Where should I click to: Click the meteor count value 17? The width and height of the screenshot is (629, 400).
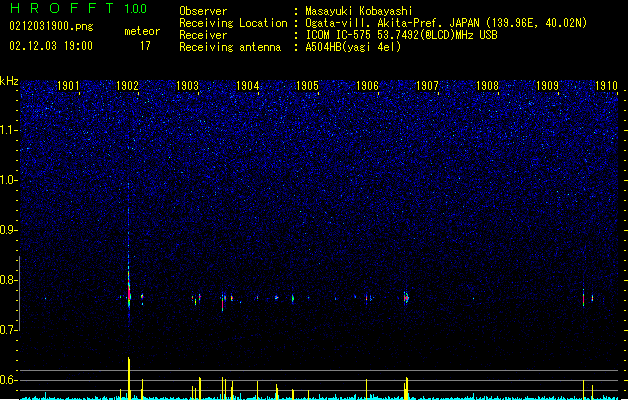(145, 46)
